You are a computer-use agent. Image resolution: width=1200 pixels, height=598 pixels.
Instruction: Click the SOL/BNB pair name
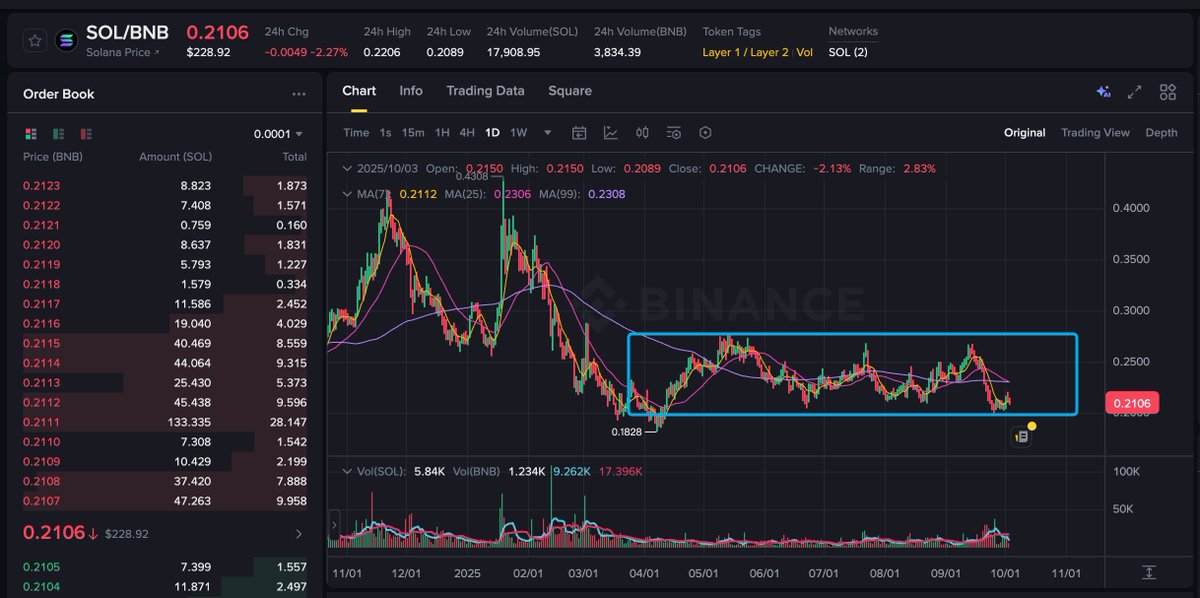(x=127, y=33)
